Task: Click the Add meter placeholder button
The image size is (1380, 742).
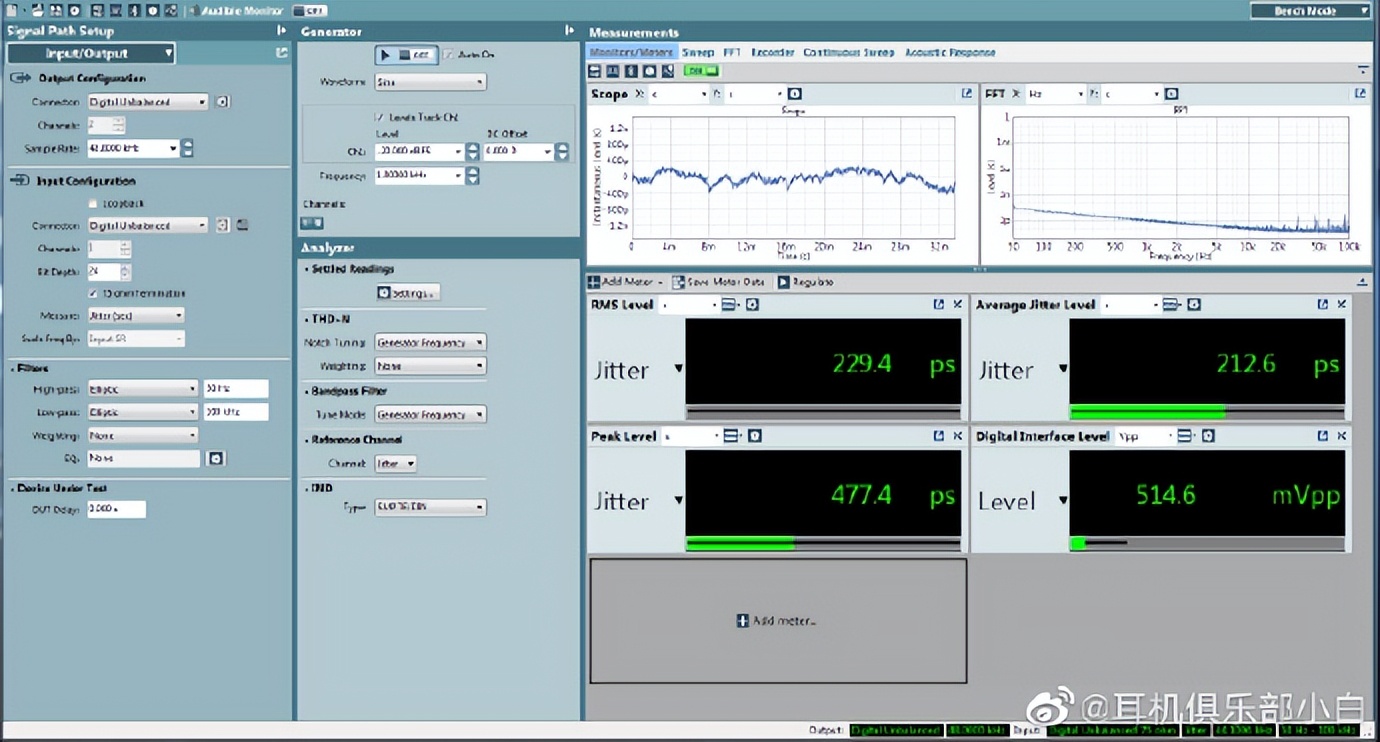Action: pyautogui.click(x=777, y=621)
